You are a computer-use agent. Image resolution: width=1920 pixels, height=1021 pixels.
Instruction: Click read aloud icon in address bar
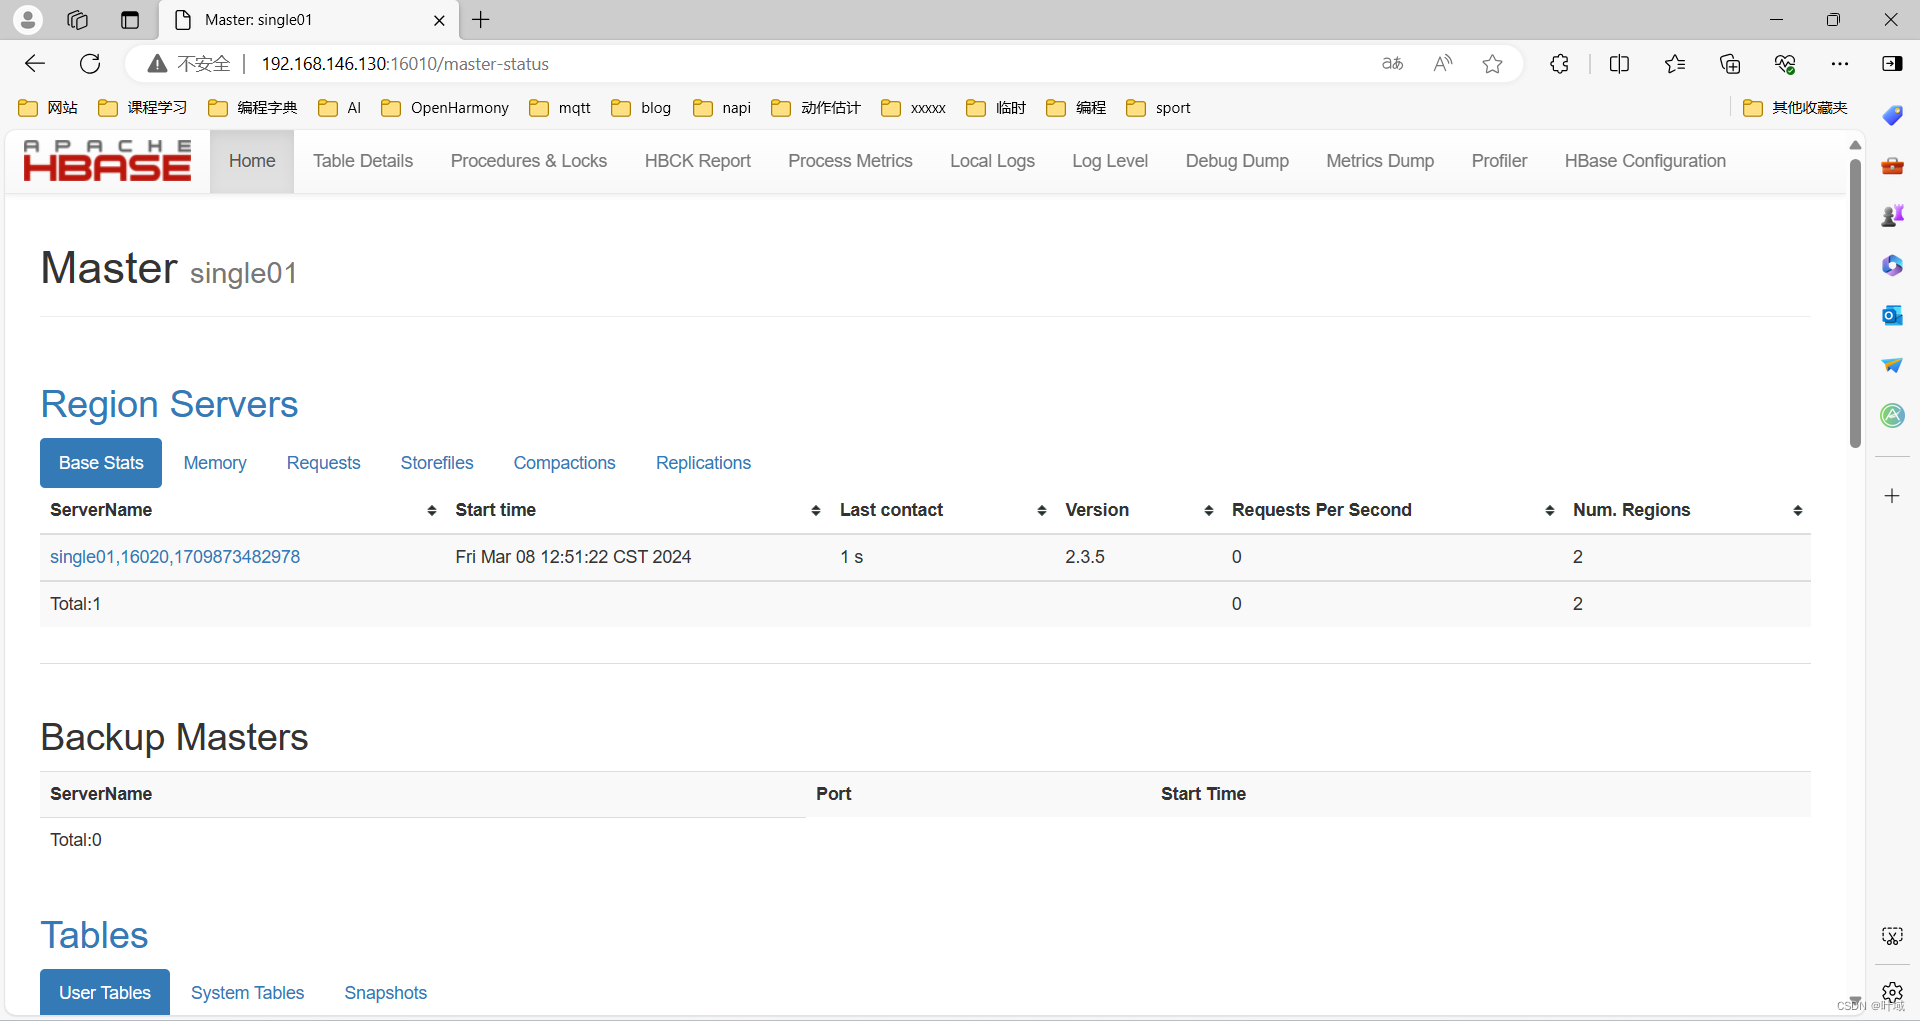pos(1442,64)
